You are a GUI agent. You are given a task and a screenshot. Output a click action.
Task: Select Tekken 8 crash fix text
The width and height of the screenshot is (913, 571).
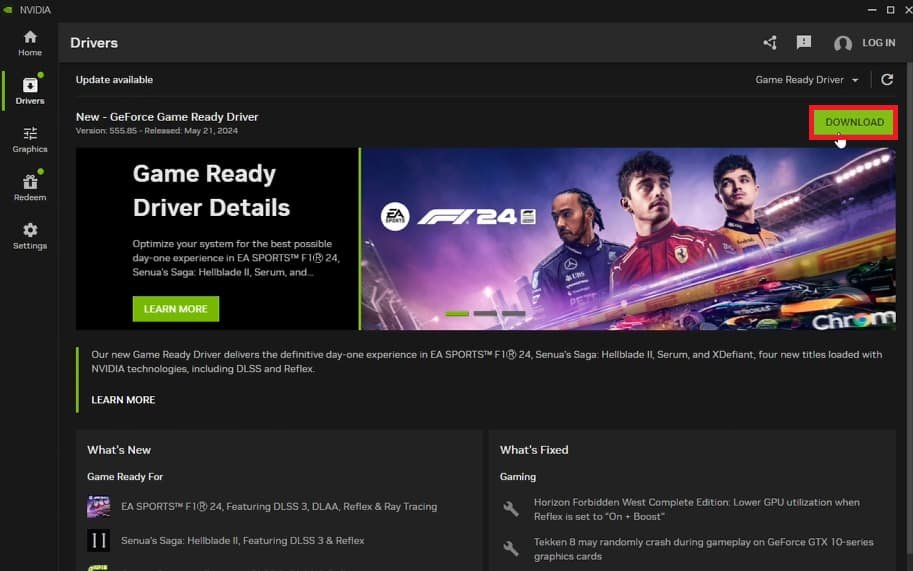point(703,549)
